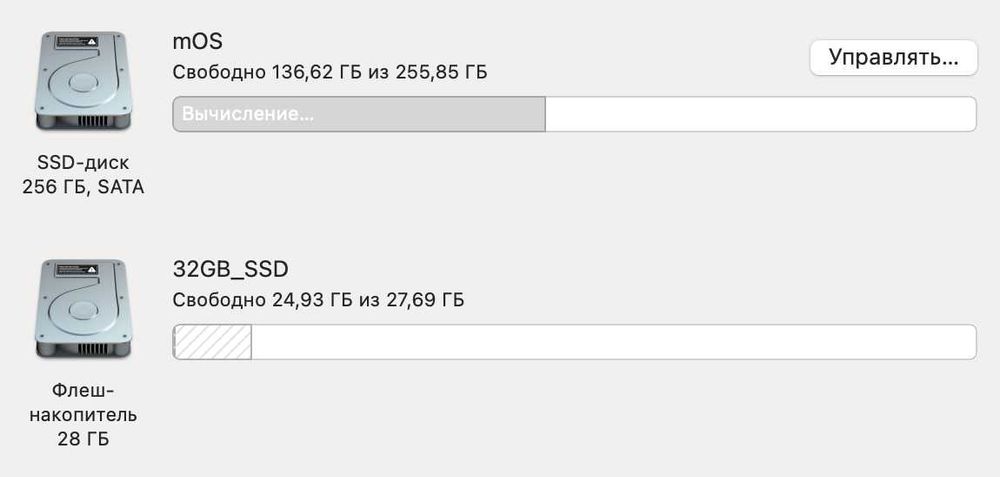Image resolution: width=1000 pixels, height=477 pixels.
Task: Click the Вычисление… text in storage bar
Action: point(248,114)
